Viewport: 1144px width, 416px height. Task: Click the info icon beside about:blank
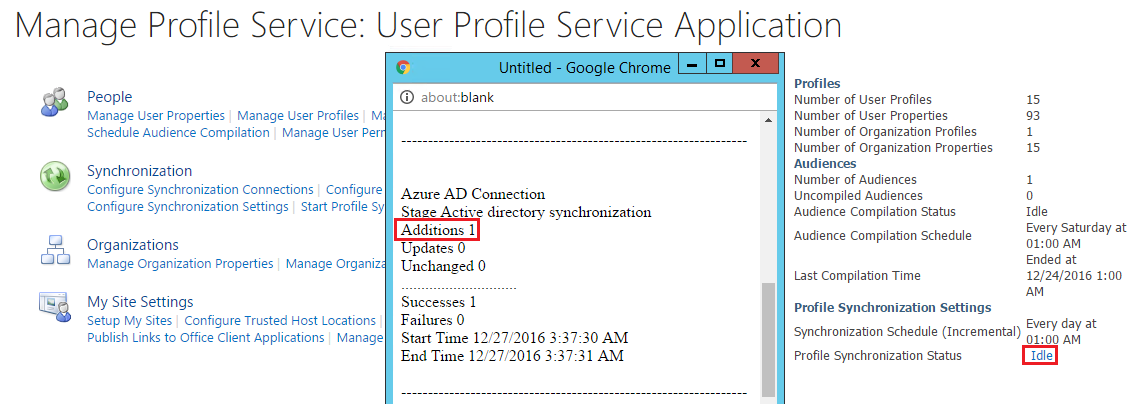point(407,97)
